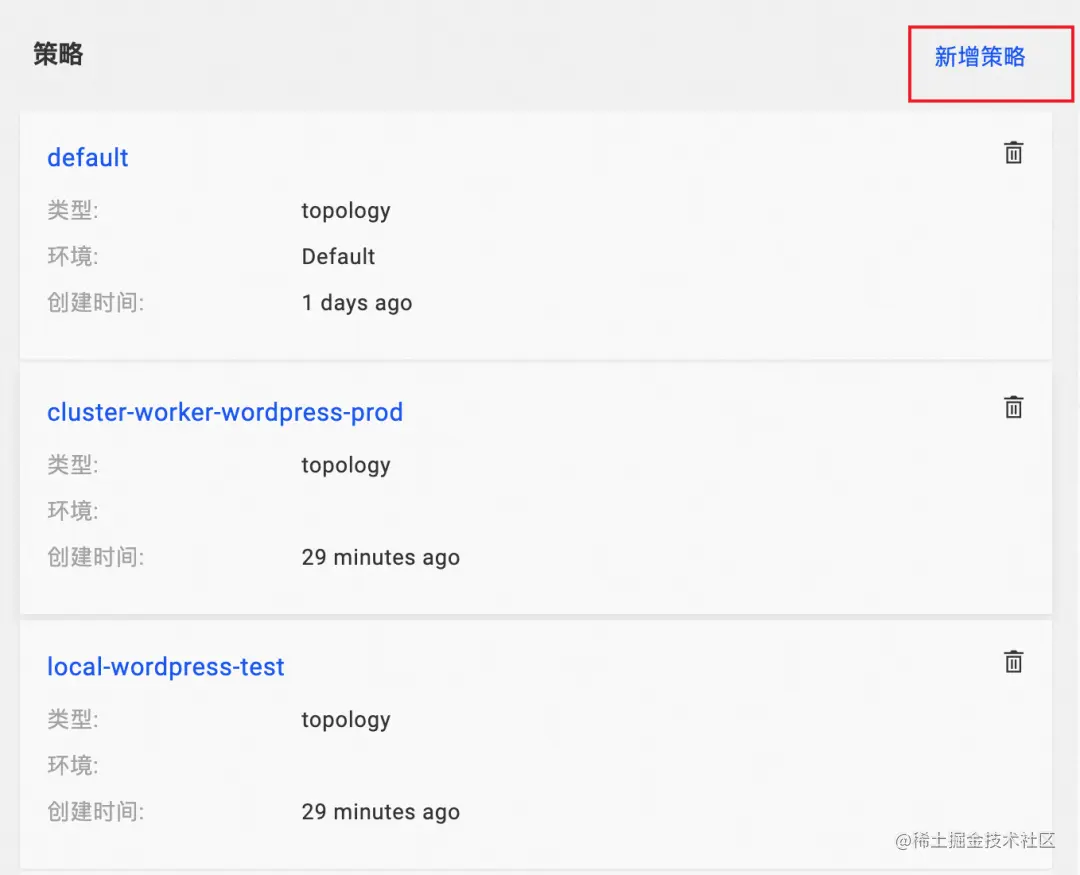Screen dimensions: 1080x875
Task: Delete cluster-worker-wordpress-prod policy via trash icon
Action: (x=1013, y=407)
